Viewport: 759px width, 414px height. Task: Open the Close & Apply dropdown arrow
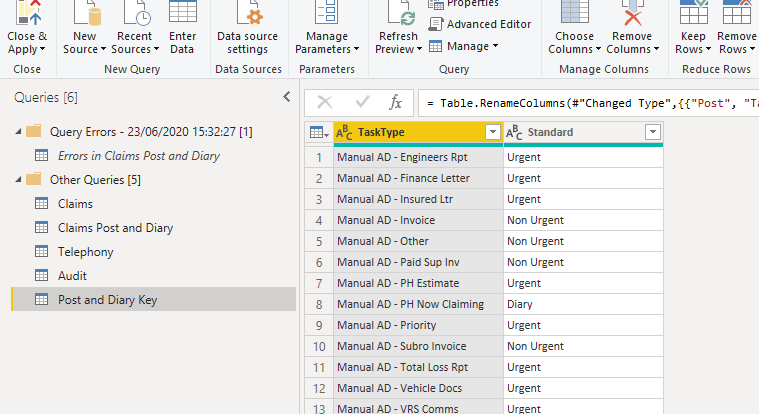43,49
